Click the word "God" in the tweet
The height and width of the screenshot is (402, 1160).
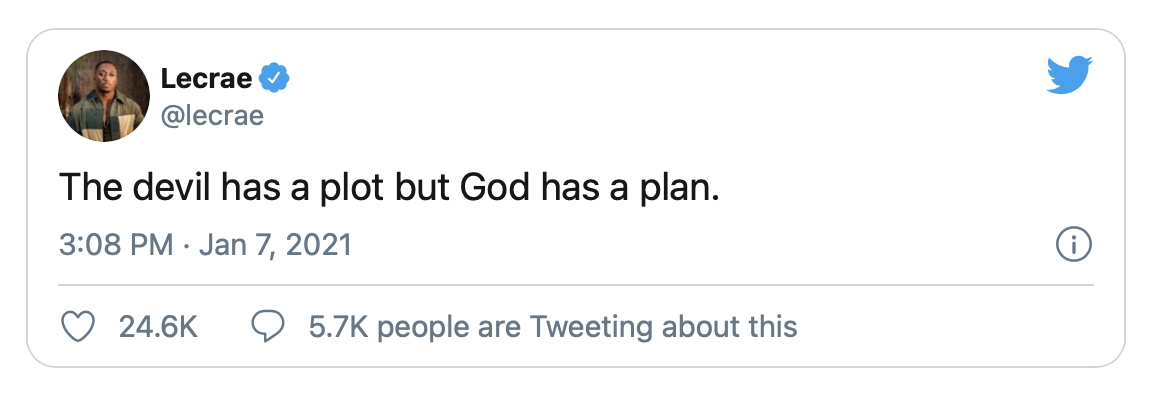coord(499,189)
